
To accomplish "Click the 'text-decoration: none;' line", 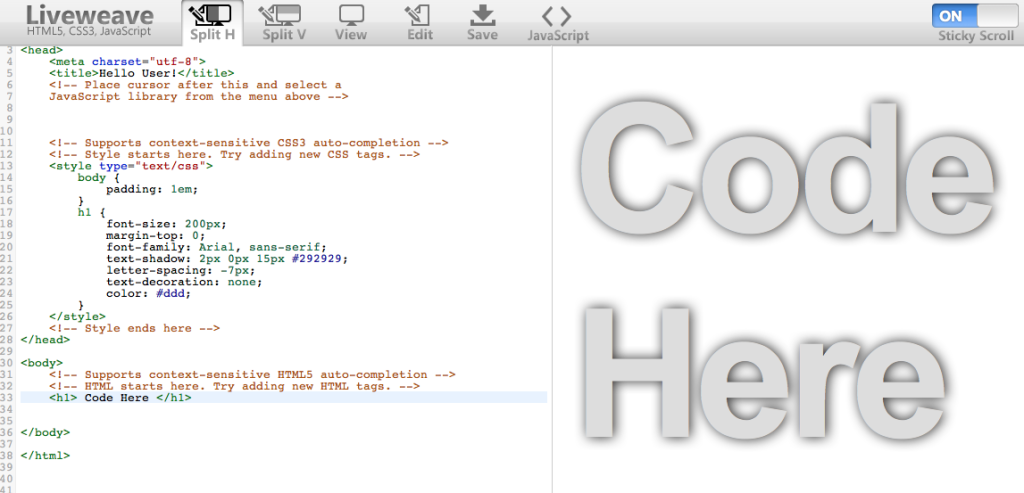I will pos(184,282).
